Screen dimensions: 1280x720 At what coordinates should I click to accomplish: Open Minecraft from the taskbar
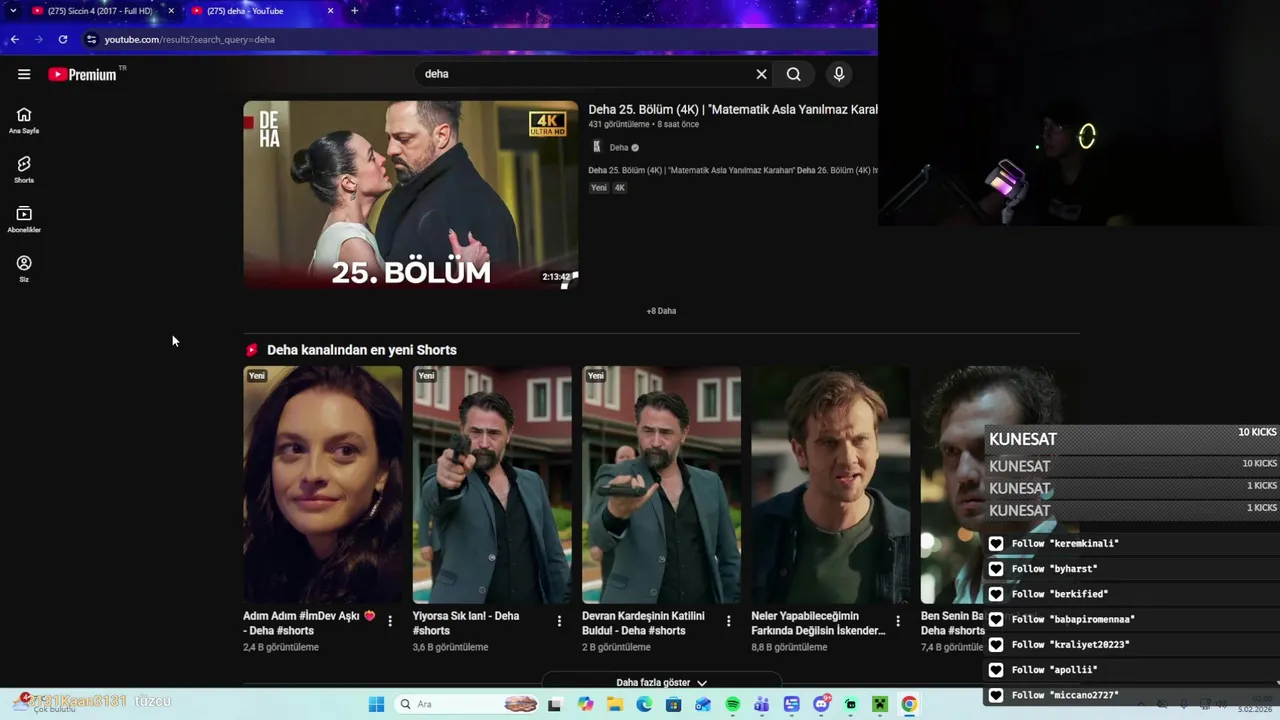point(880,704)
